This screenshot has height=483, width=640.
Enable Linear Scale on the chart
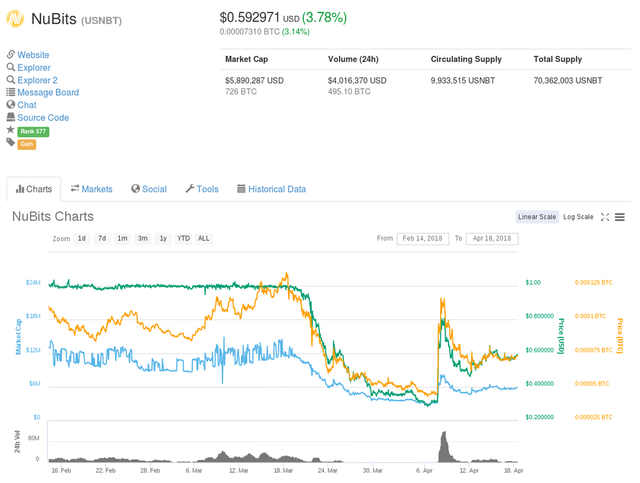tap(537, 217)
